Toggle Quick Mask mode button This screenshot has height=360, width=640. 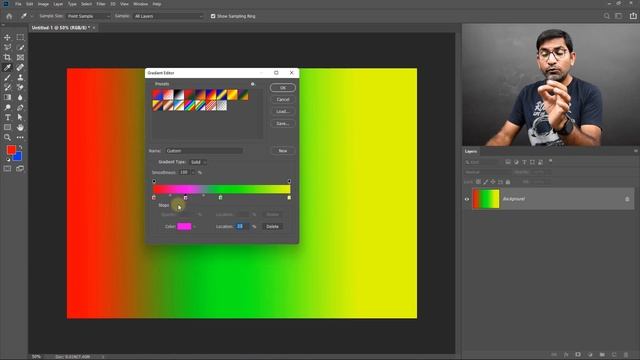[x=7, y=169]
